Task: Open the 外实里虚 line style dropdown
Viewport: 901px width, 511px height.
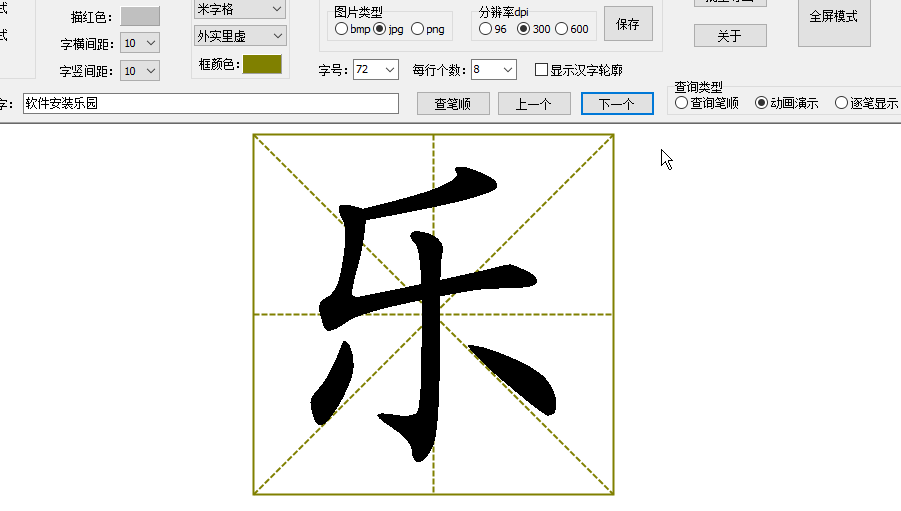Action: click(x=240, y=36)
